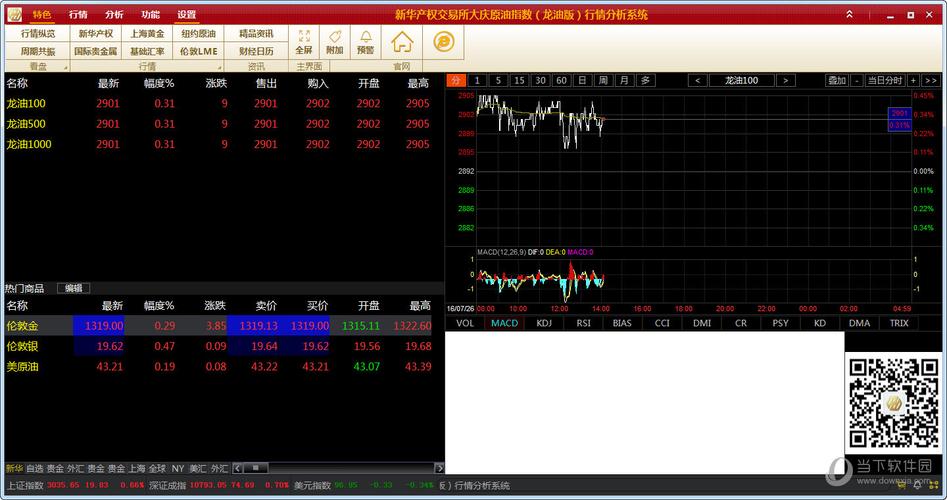The image size is (947, 500).
Task: Switch chart to 60-minute period
Action: (x=561, y=80)
